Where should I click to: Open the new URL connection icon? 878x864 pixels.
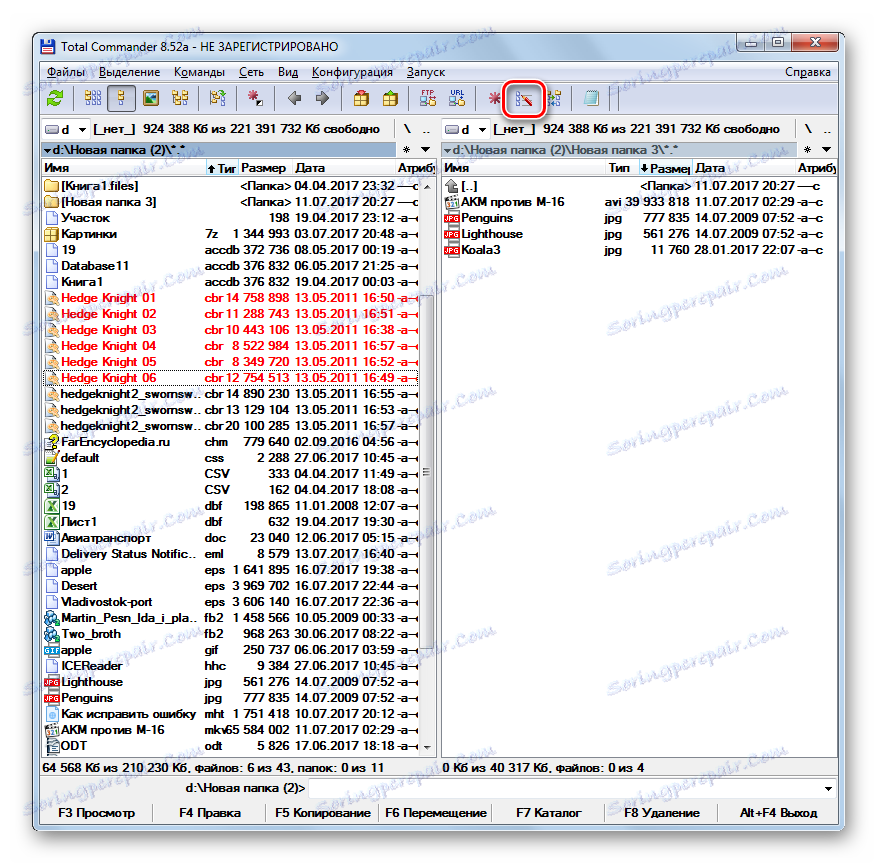[x=457, y=99]
